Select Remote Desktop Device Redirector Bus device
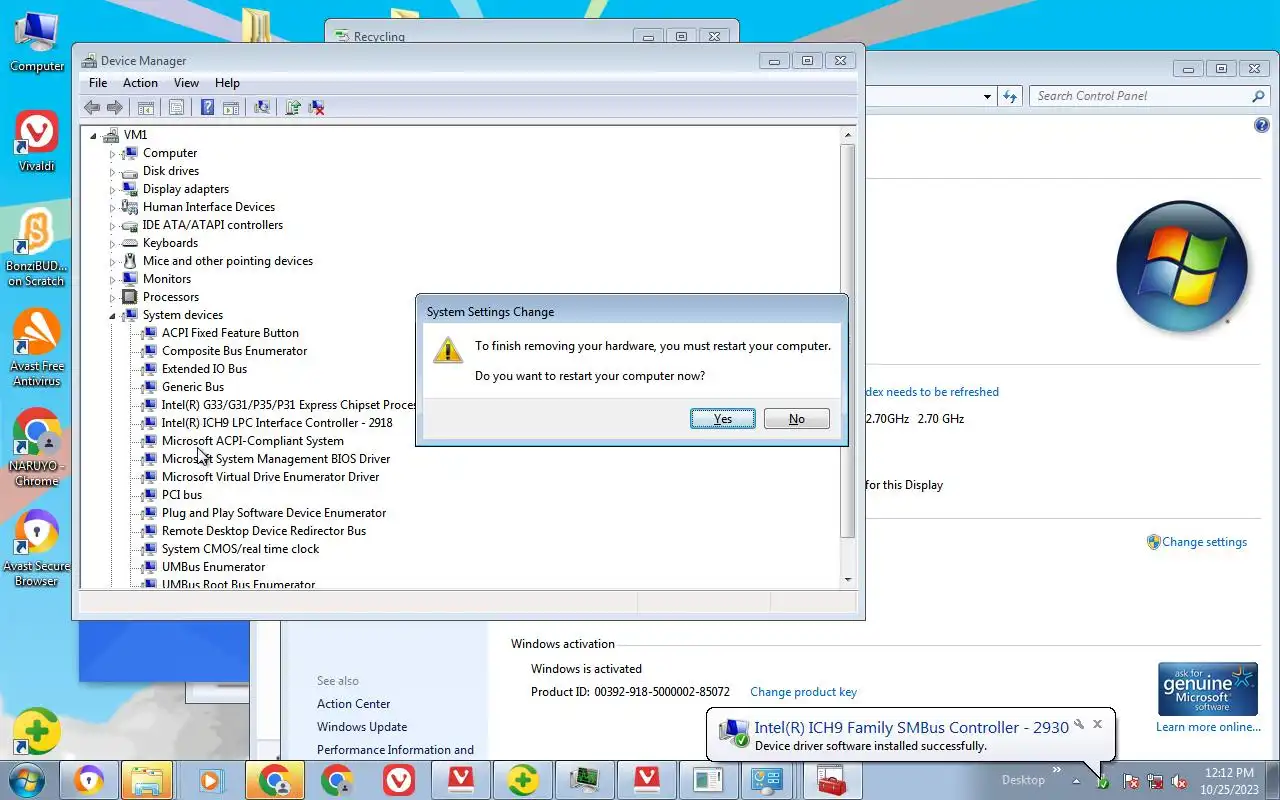The image size is (1280, 800). [x=264, y=531]
